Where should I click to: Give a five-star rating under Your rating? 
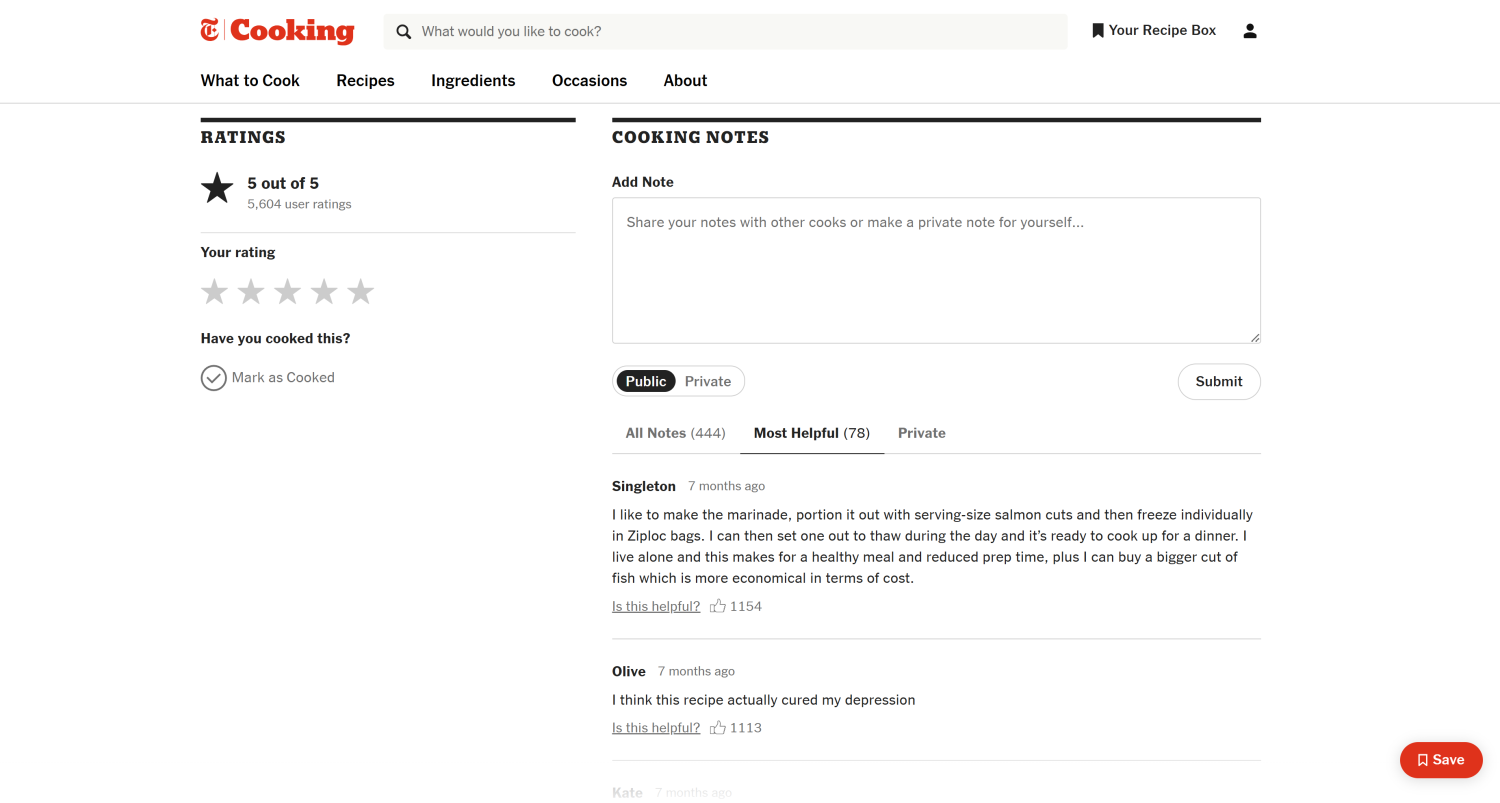point(360,291)
